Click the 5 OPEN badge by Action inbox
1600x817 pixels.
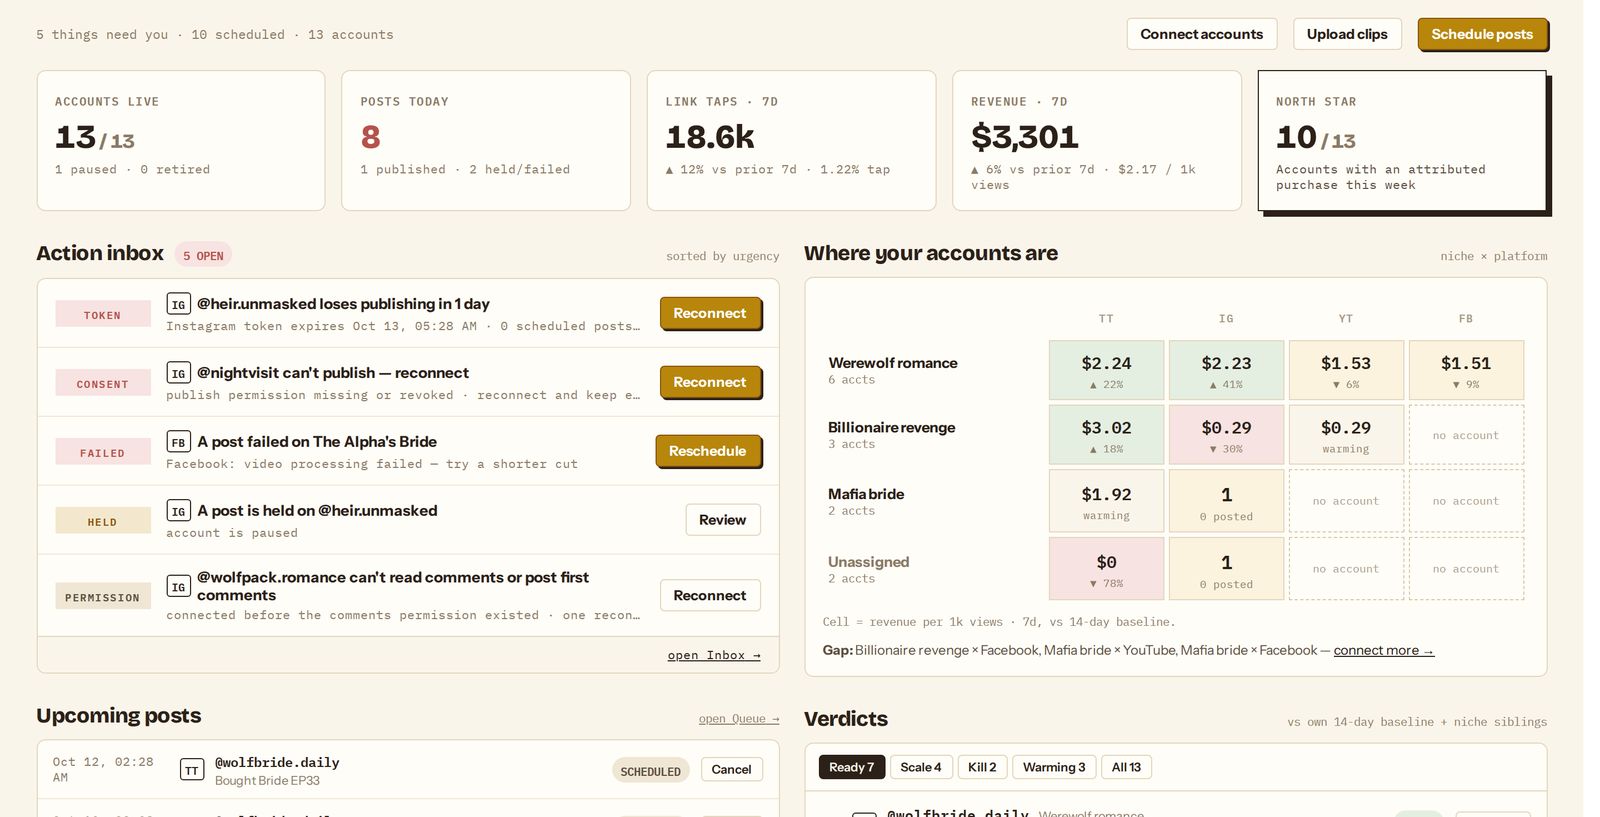(x=203, y=255)
